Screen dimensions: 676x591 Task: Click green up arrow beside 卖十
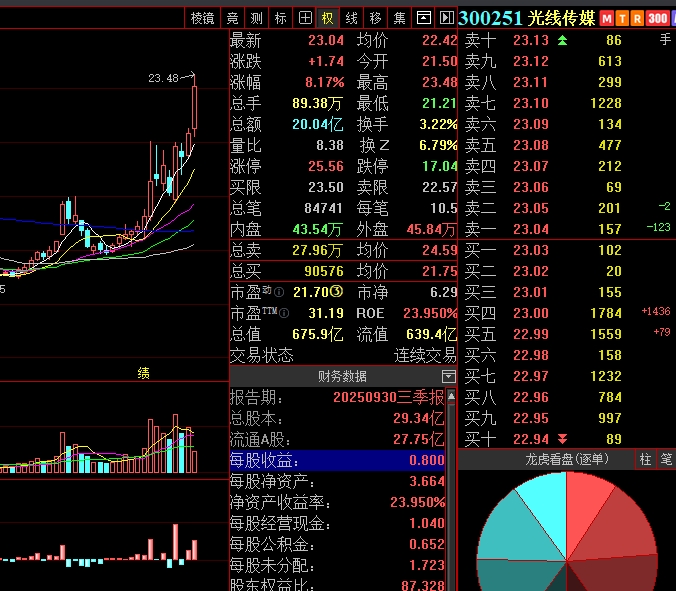click(x=562, y=41)
